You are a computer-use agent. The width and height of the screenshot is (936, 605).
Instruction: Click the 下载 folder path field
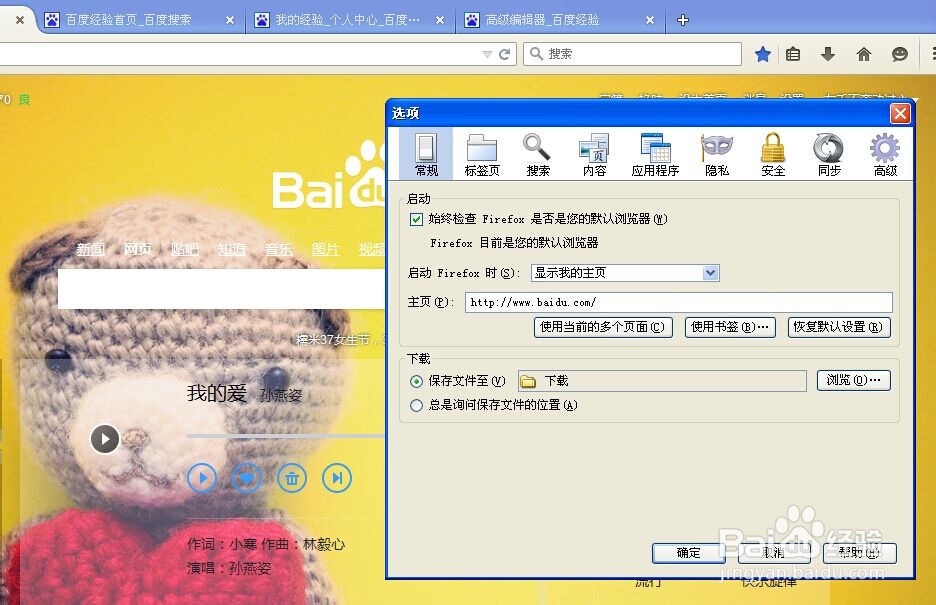pos(662,381)
